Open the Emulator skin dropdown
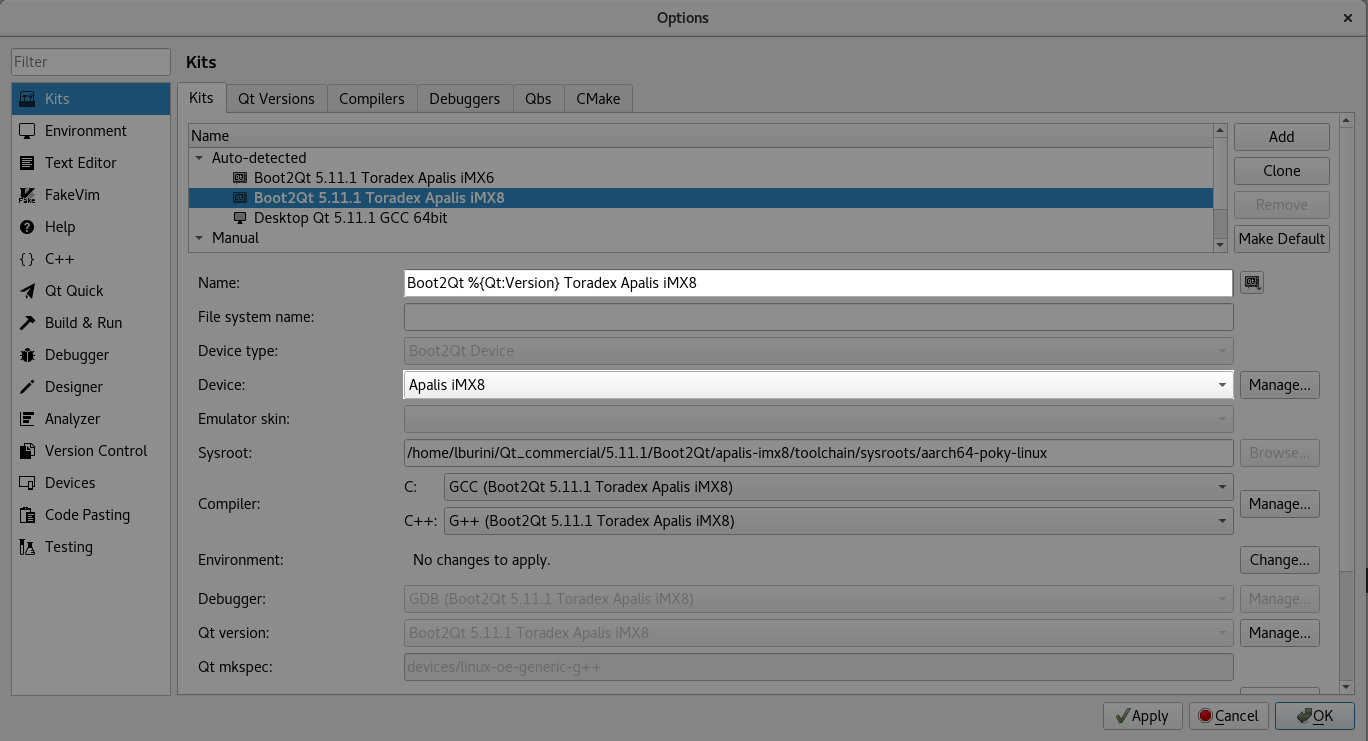Viewport: 1368px width, 741px height. point(818,419)
